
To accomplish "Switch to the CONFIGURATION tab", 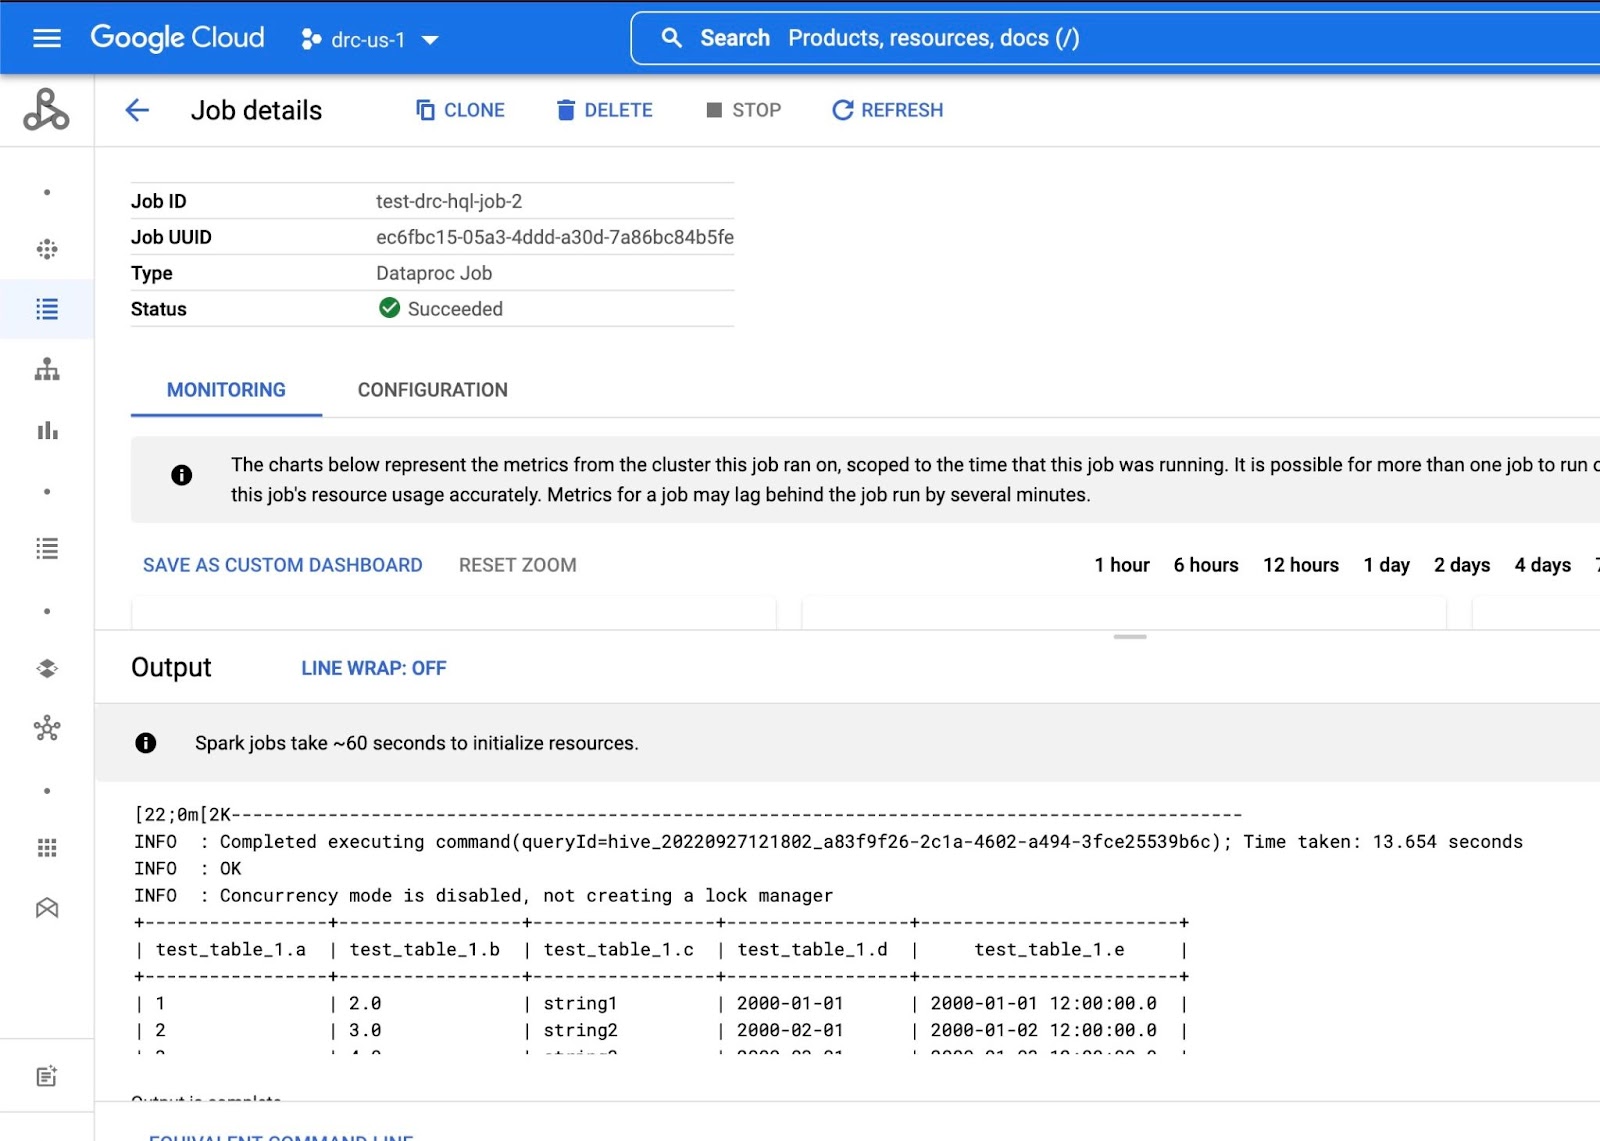I will pos(432,390).
